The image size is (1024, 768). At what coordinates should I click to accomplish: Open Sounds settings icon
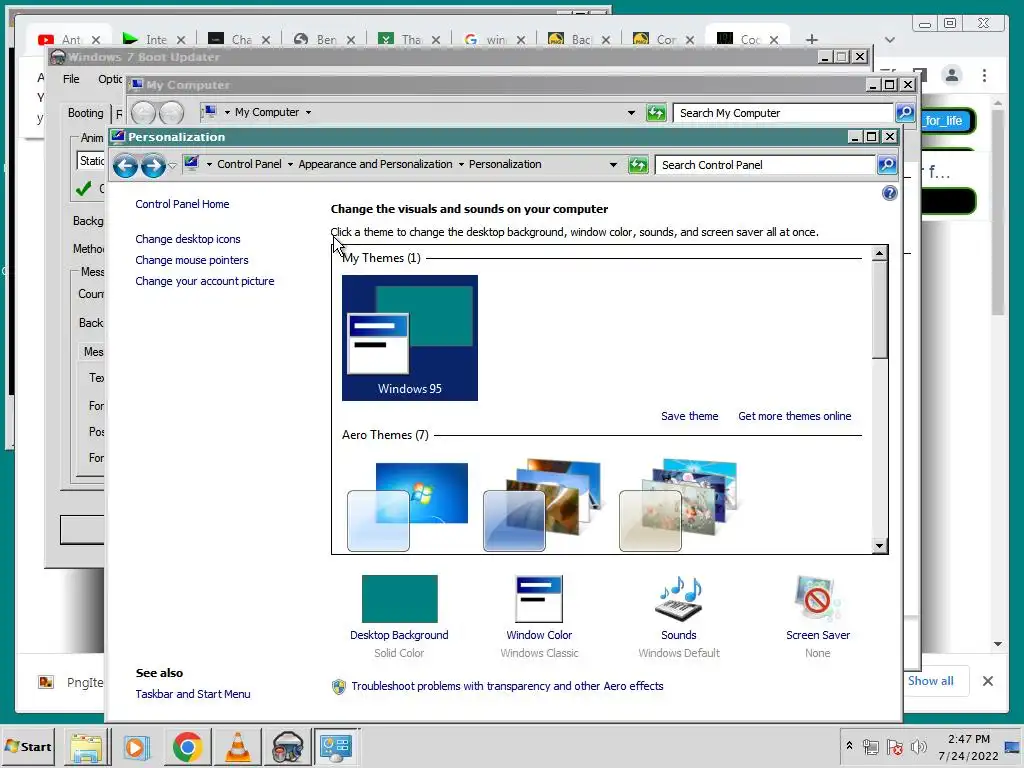pos(679,599)
